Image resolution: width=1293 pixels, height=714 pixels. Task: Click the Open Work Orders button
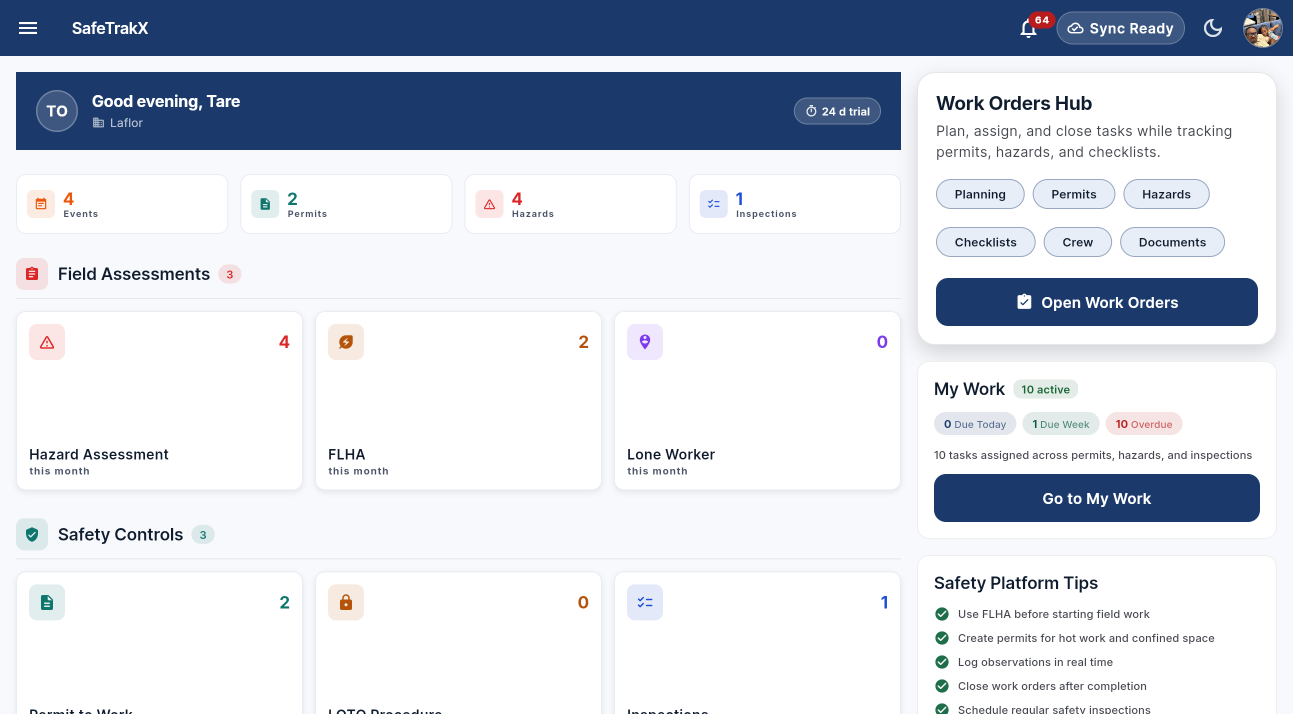point(1097,302)
